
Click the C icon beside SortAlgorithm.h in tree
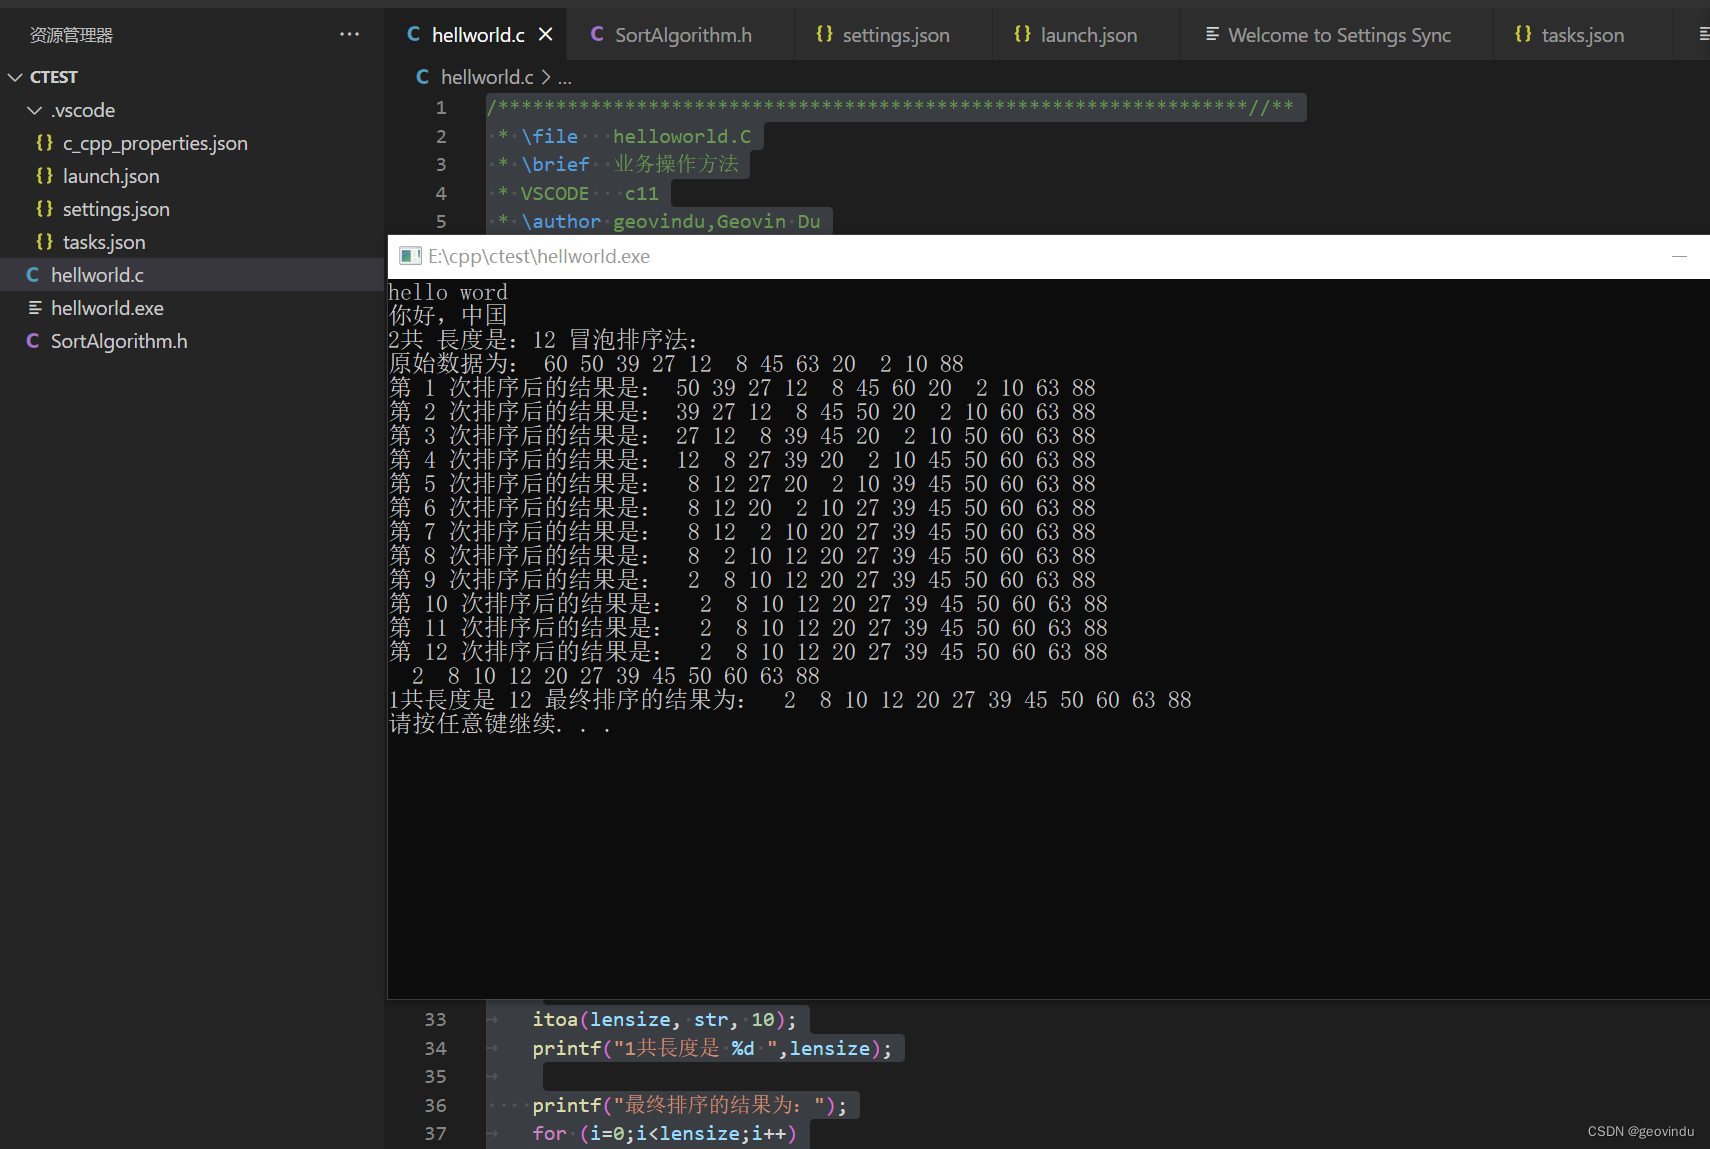point(33,341)
